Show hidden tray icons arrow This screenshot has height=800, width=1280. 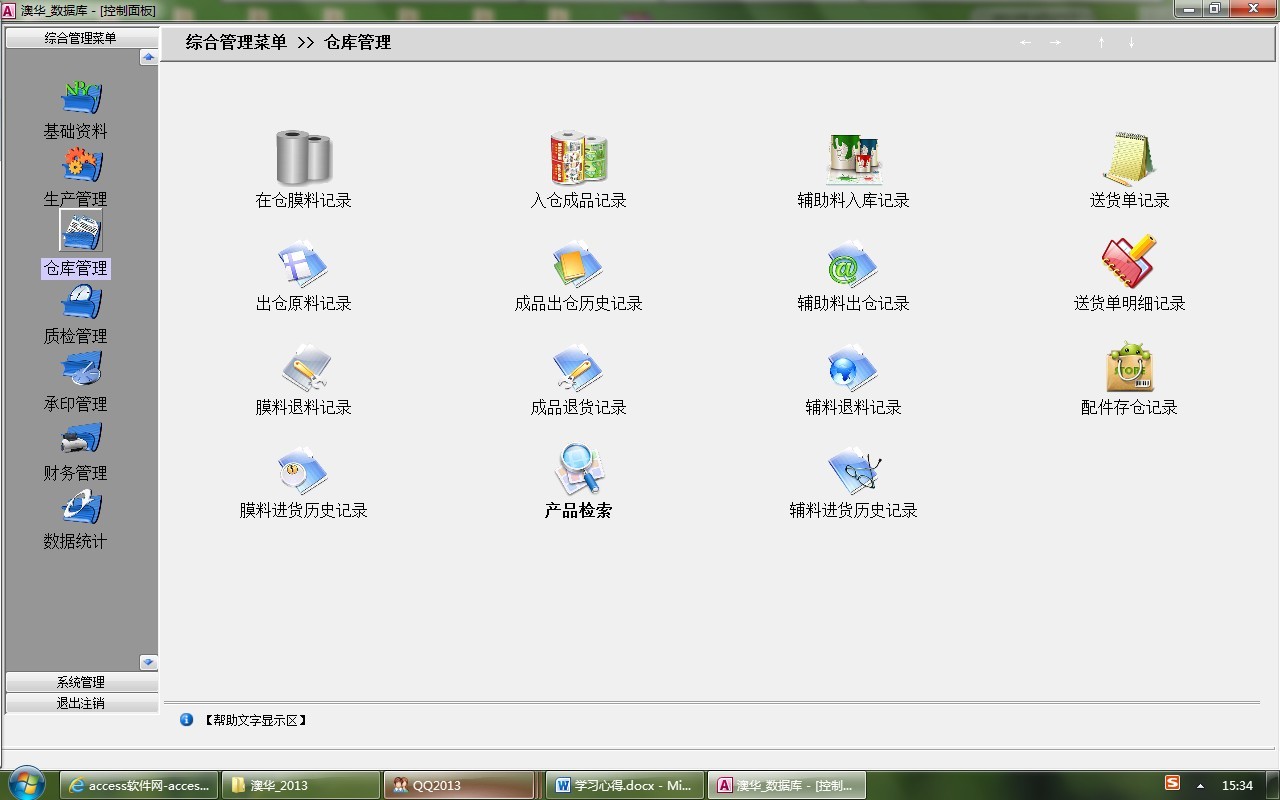[1200, 785]
